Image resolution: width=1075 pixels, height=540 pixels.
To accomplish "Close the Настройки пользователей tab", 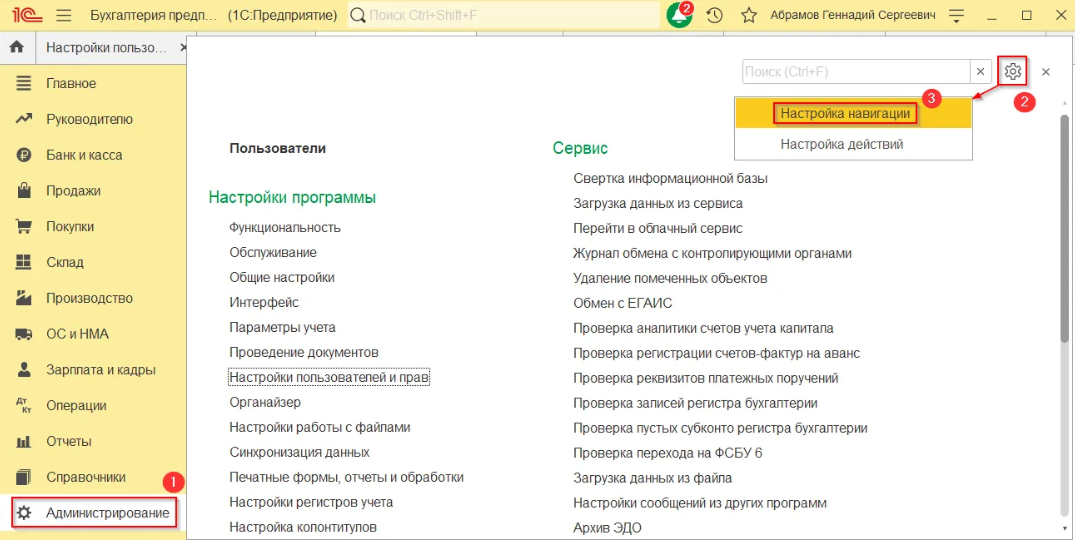I will 182,48.
